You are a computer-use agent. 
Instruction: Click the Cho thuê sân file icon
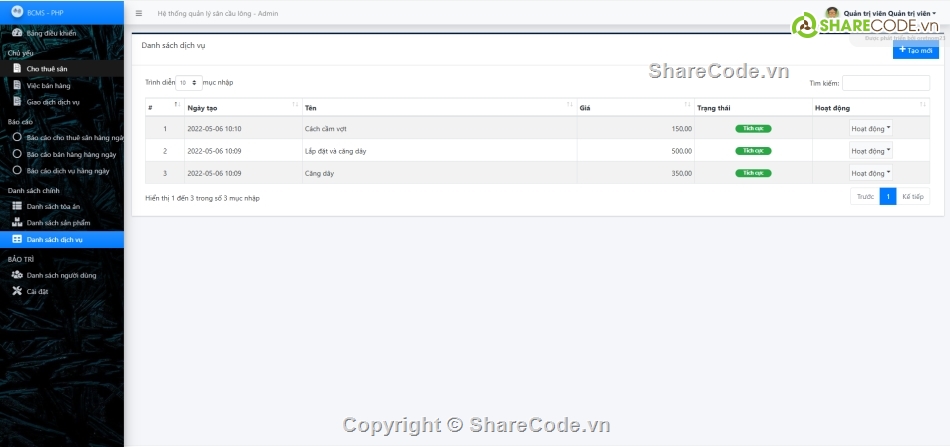coord(17,69)
